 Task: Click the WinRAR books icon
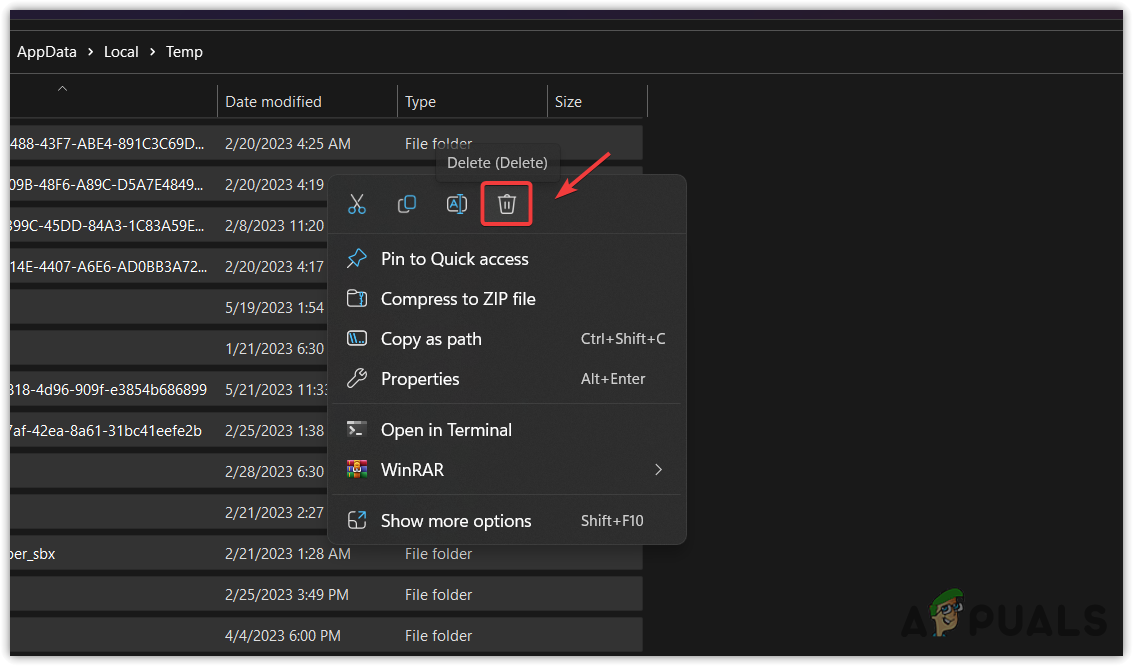pyautogui.click(x=357, y=470)
